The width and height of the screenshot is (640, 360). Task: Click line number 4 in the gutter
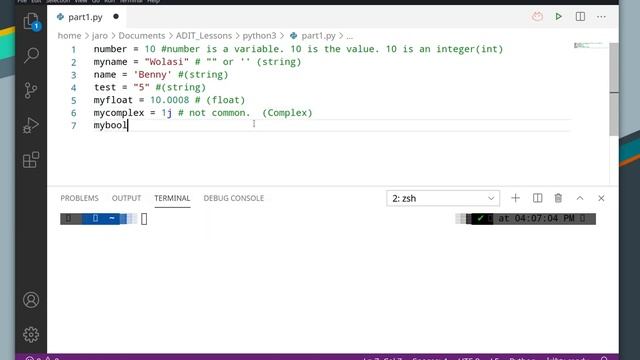click(x=73, y=87)
